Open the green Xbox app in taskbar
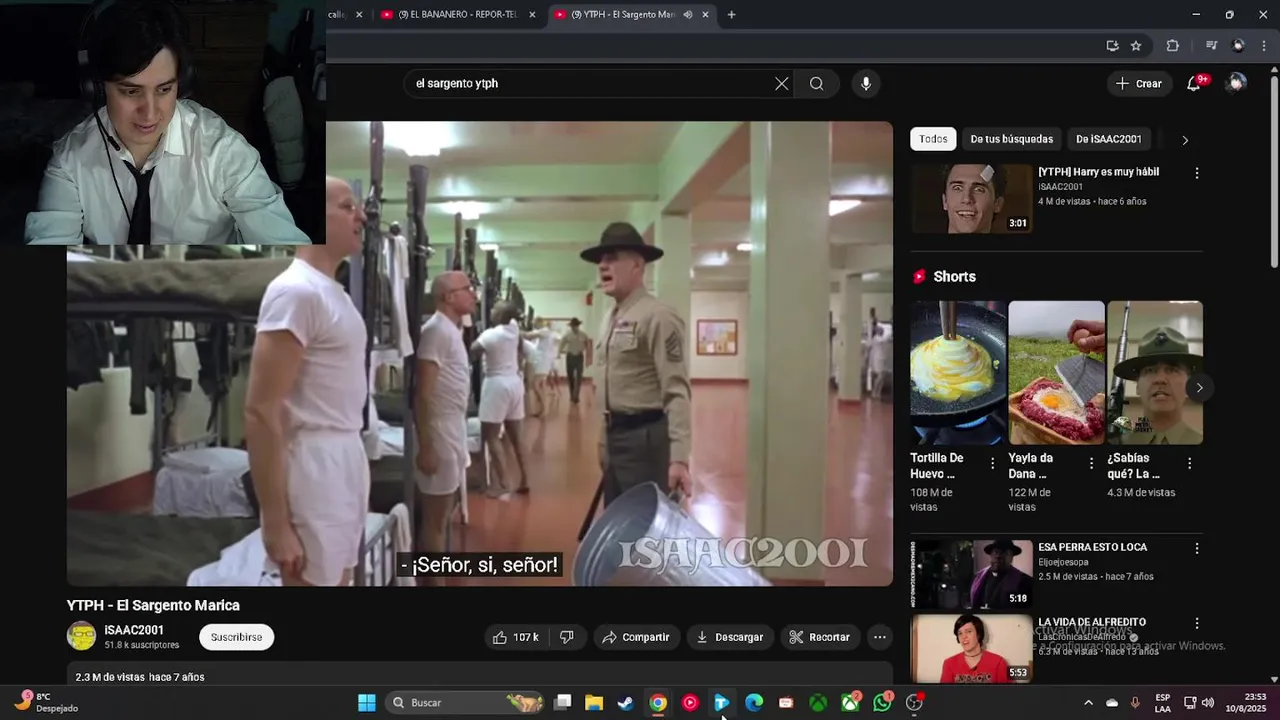Viewport: 1280px width, 720px height. (818, 703)
